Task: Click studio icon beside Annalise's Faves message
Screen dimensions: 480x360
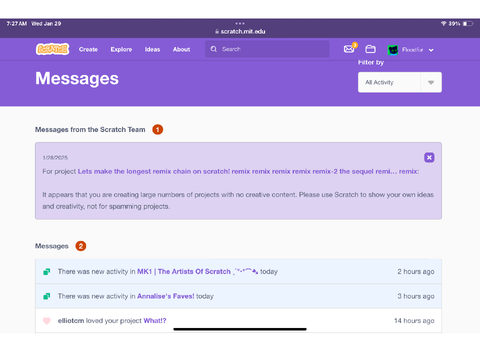Action: pyautogui.click(x=47, y=296)
